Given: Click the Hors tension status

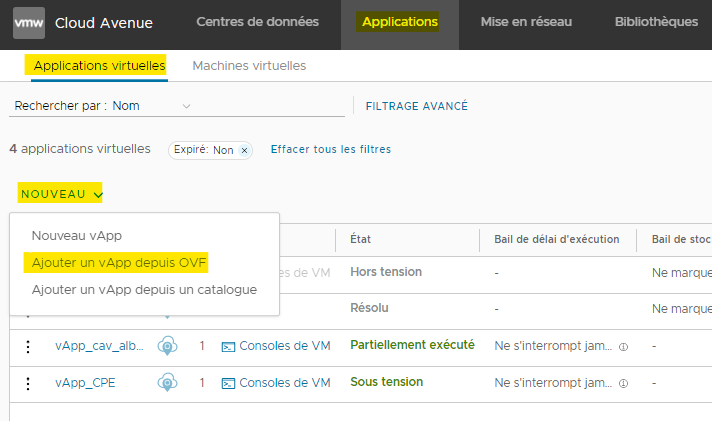Looking at the screenshot, I should (386, 272).
